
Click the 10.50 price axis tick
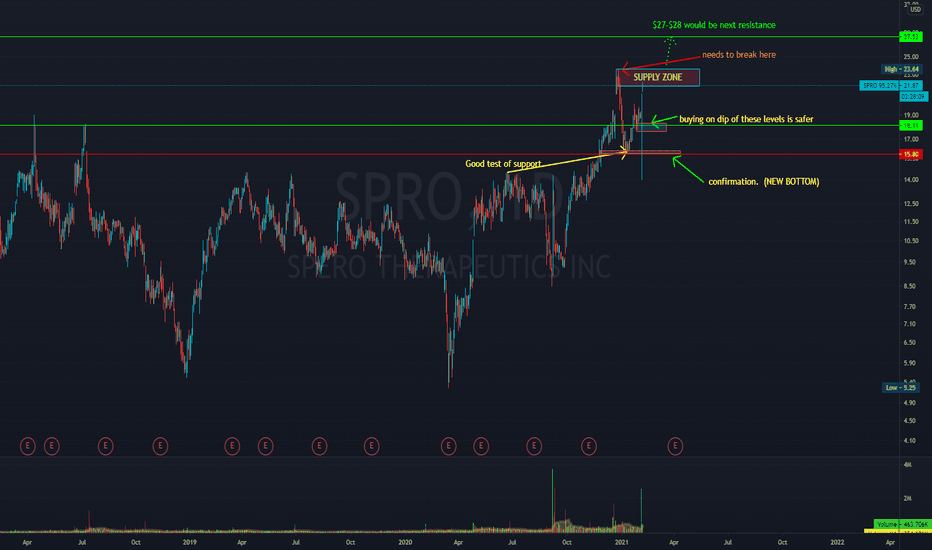(911, 241)
